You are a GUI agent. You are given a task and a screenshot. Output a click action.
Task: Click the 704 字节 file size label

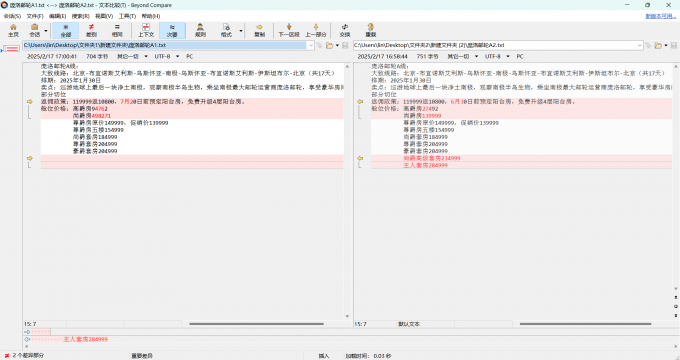click(97, 56)
